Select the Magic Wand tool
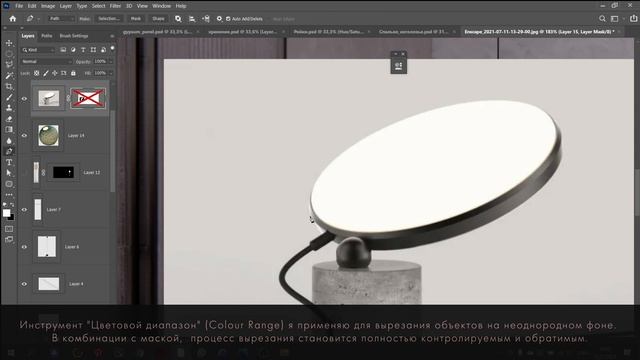Viewport: 640px width, 360px height. pos(9,76)
